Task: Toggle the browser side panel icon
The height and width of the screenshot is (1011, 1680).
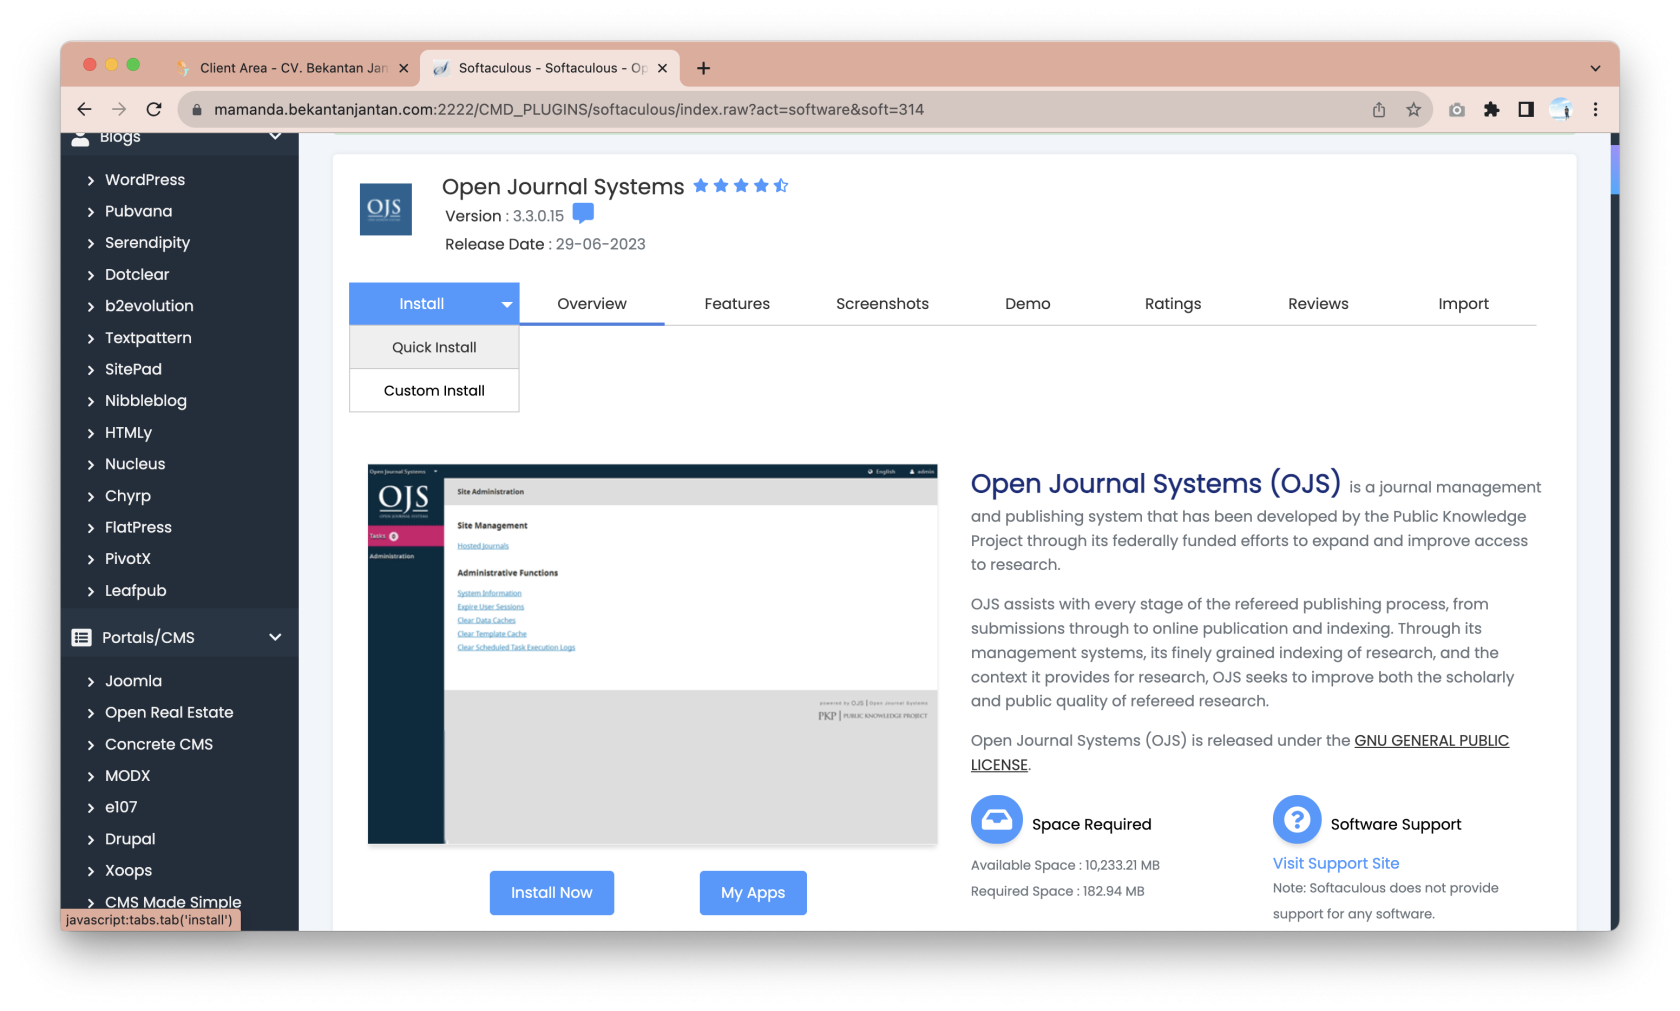Action: 1526,110
